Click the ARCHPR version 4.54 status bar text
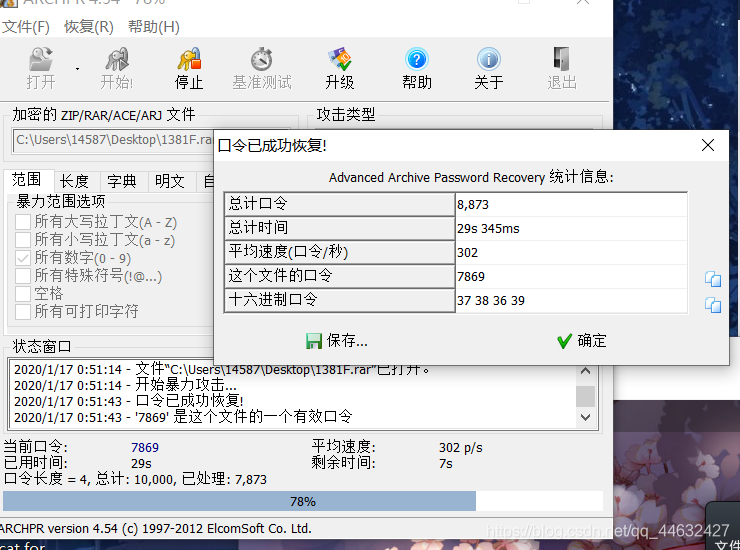Screen dimensions: 740x550 (x=155, y=529)
